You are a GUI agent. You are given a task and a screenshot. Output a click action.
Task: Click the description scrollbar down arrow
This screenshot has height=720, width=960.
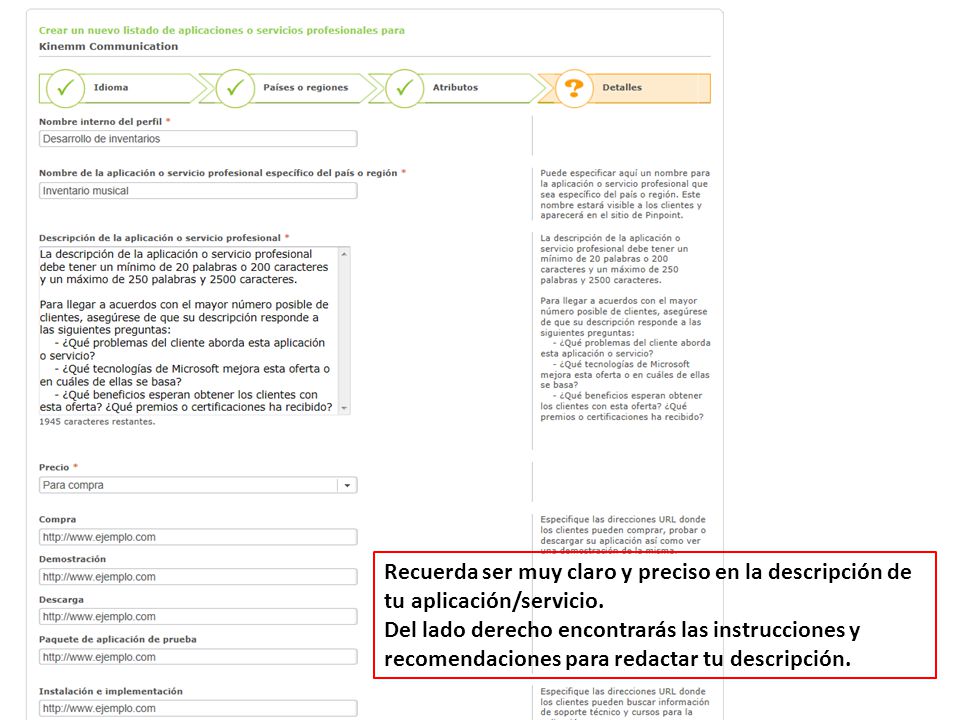pos(344,408)
